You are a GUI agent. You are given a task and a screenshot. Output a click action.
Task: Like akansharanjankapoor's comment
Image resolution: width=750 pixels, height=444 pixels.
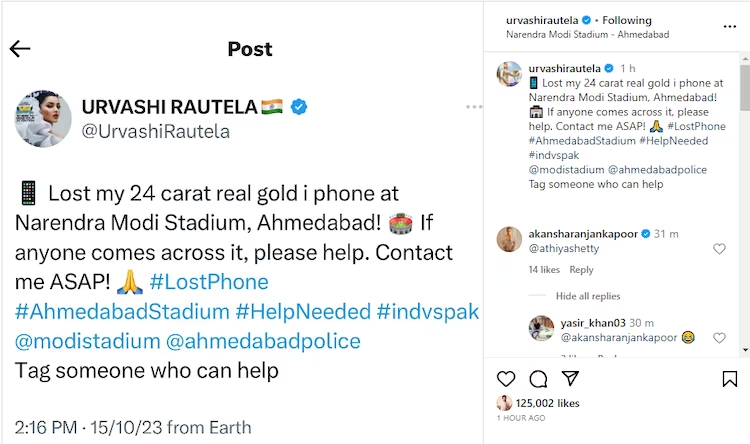[x=719, y=249]
